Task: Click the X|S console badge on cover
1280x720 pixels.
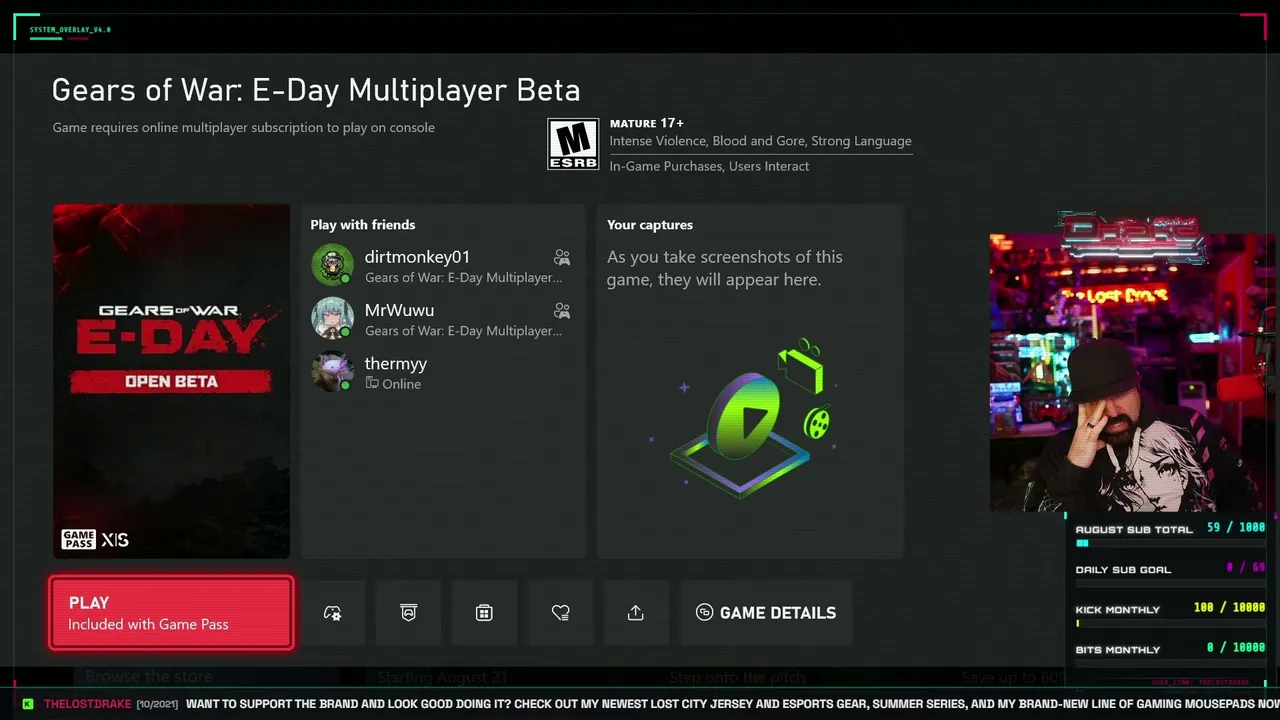Action: coord(115,540)
